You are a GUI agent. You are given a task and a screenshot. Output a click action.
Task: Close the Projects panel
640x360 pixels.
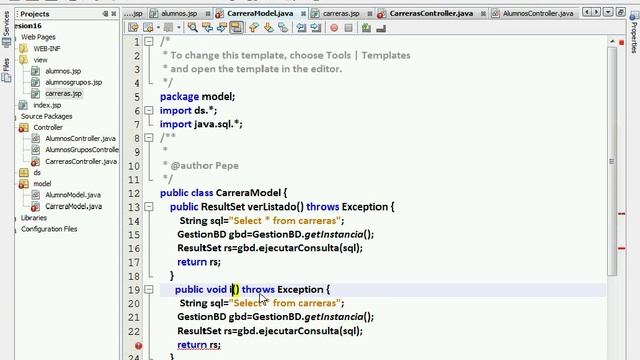click(114, 14)
